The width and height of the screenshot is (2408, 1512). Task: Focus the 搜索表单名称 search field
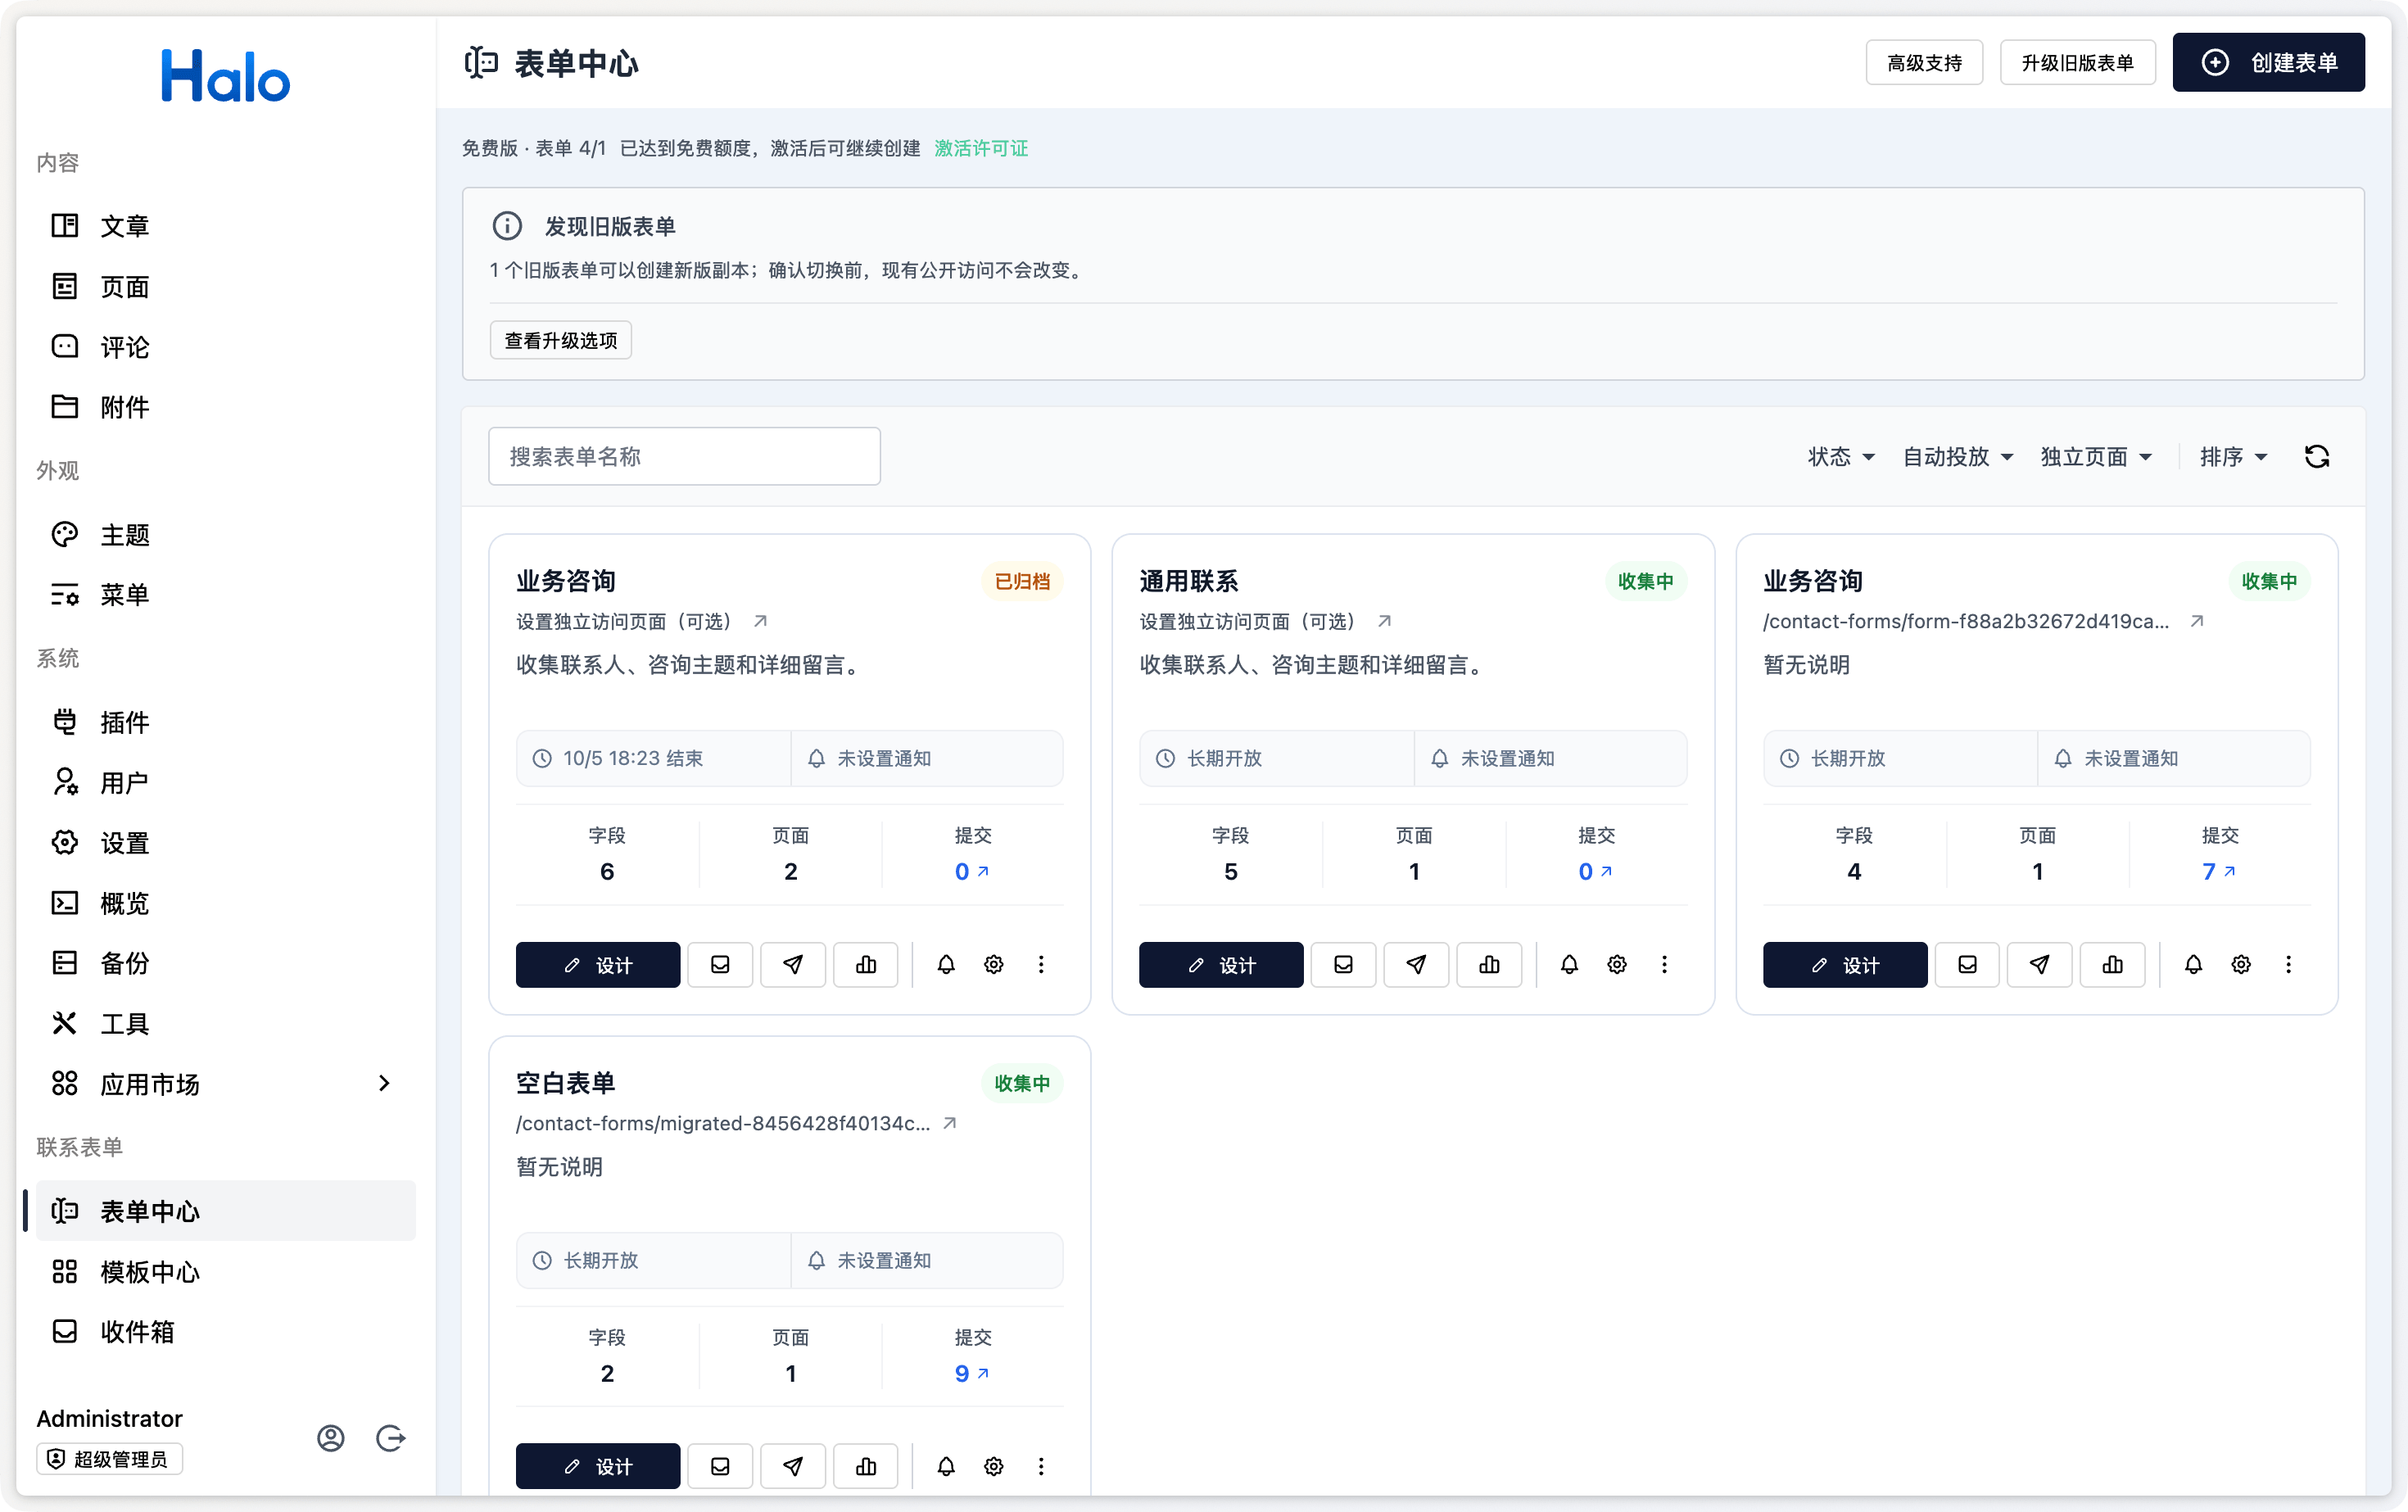click(x=684, y=456)
